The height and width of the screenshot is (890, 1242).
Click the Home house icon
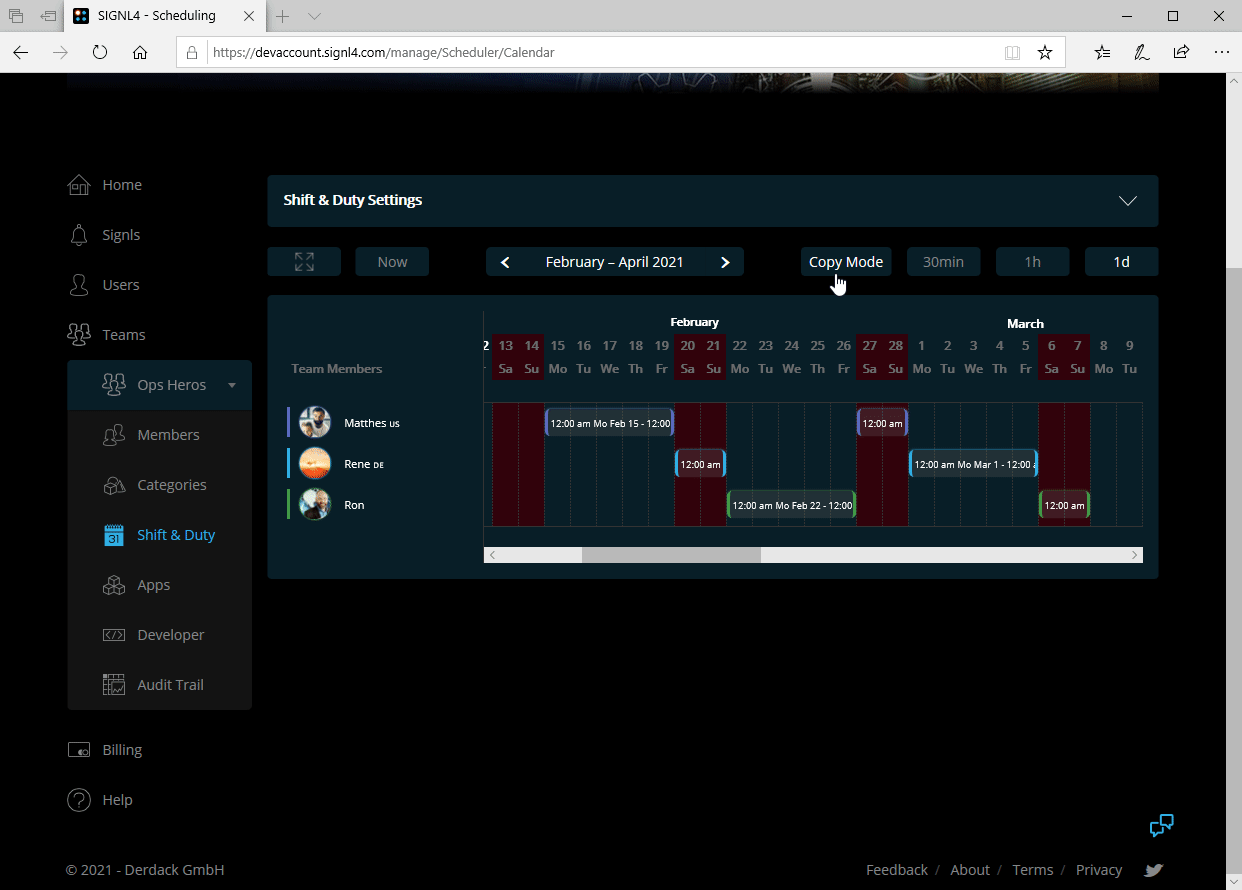point(78,185)
